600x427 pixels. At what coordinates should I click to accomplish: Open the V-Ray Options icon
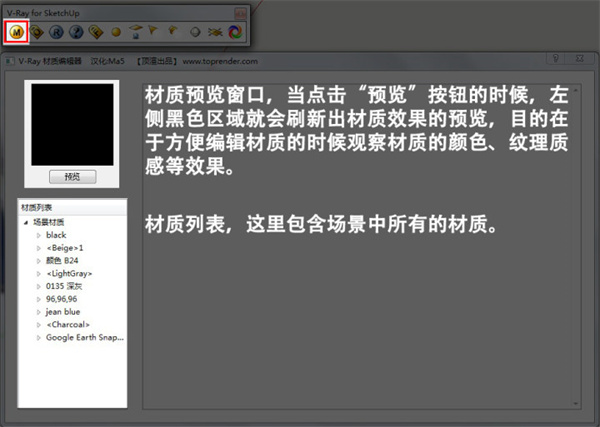click(x=38, y=32)
